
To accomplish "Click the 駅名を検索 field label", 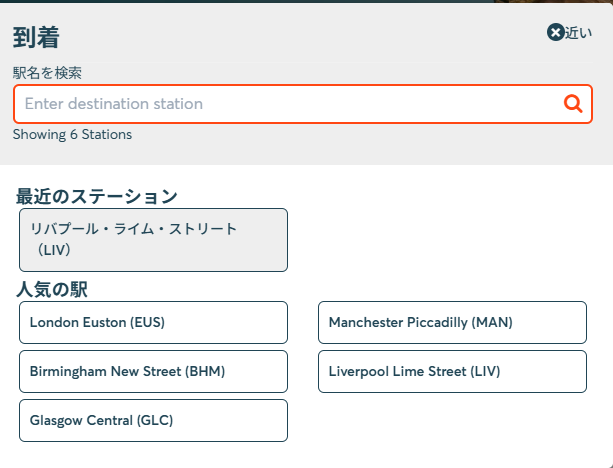I will [47, 73].
